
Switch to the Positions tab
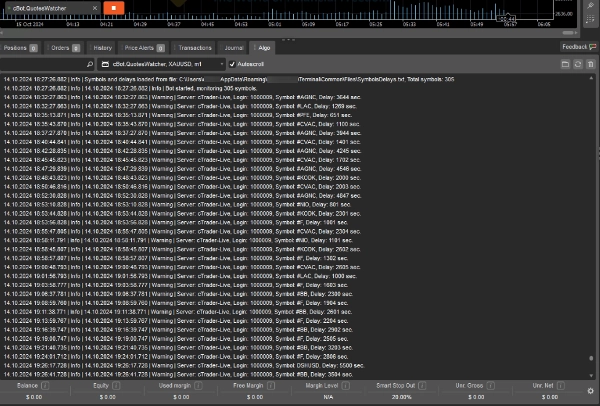pyautogui.click(x=17, y=47)
